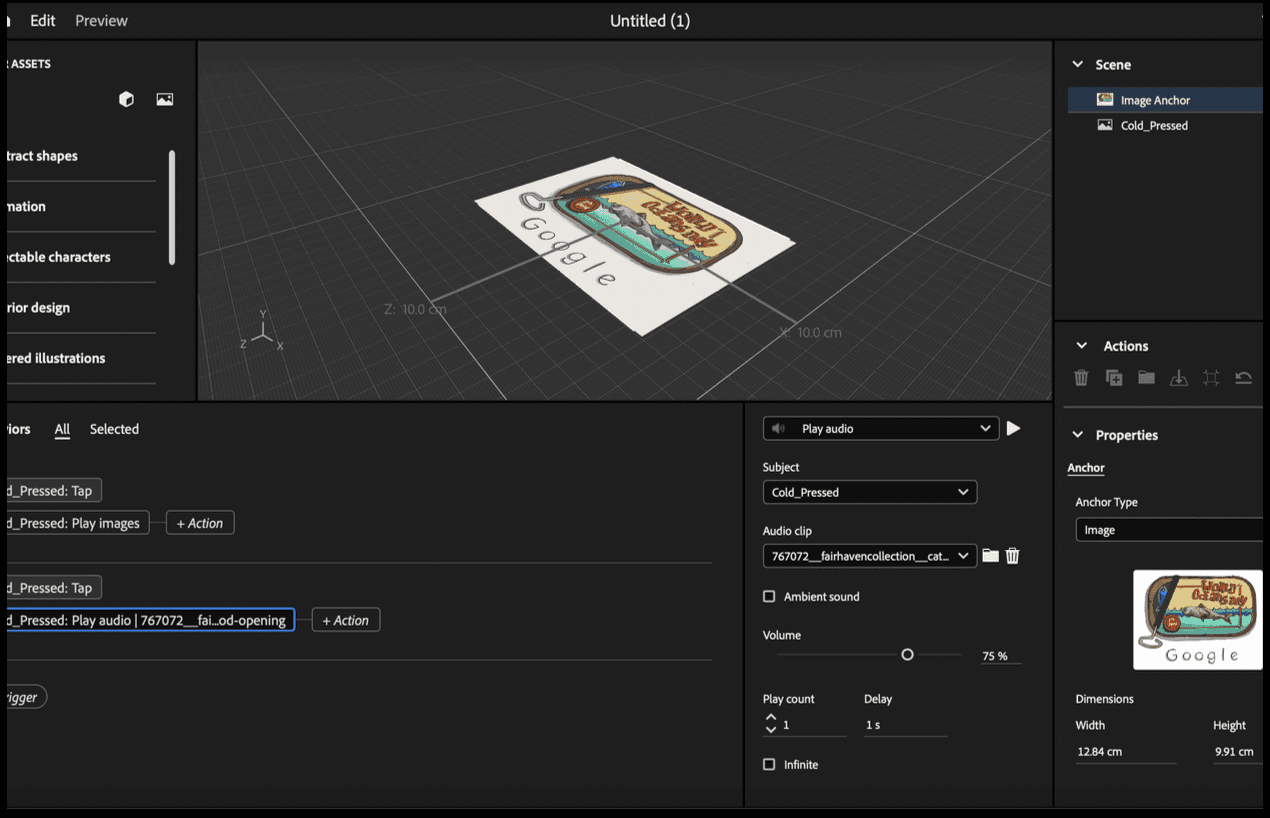The height and width of the screenshot is (818, 1270).
Task: Switch to the Selected behaviors tab
Action: click(x=114, y=429)
